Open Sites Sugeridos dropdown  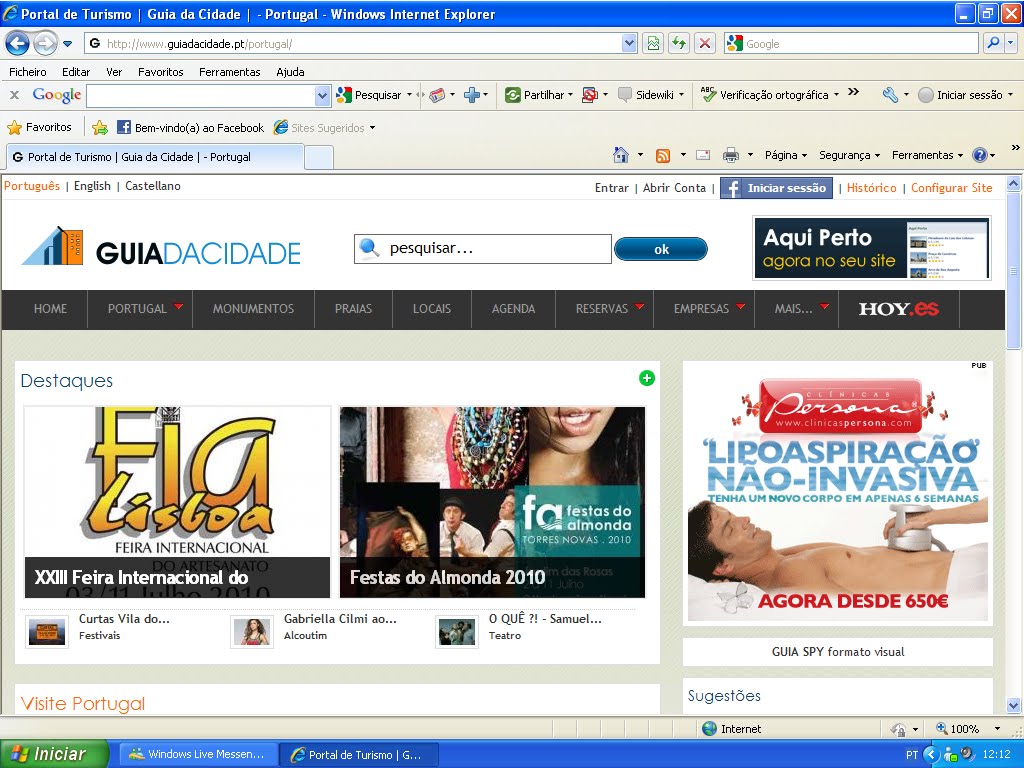pos(325,127)
